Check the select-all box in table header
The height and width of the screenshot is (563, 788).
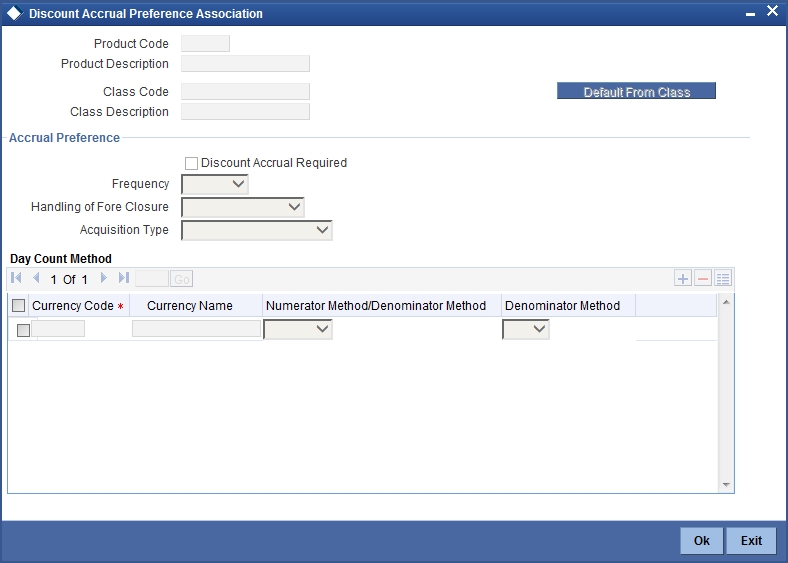point(19,306)
